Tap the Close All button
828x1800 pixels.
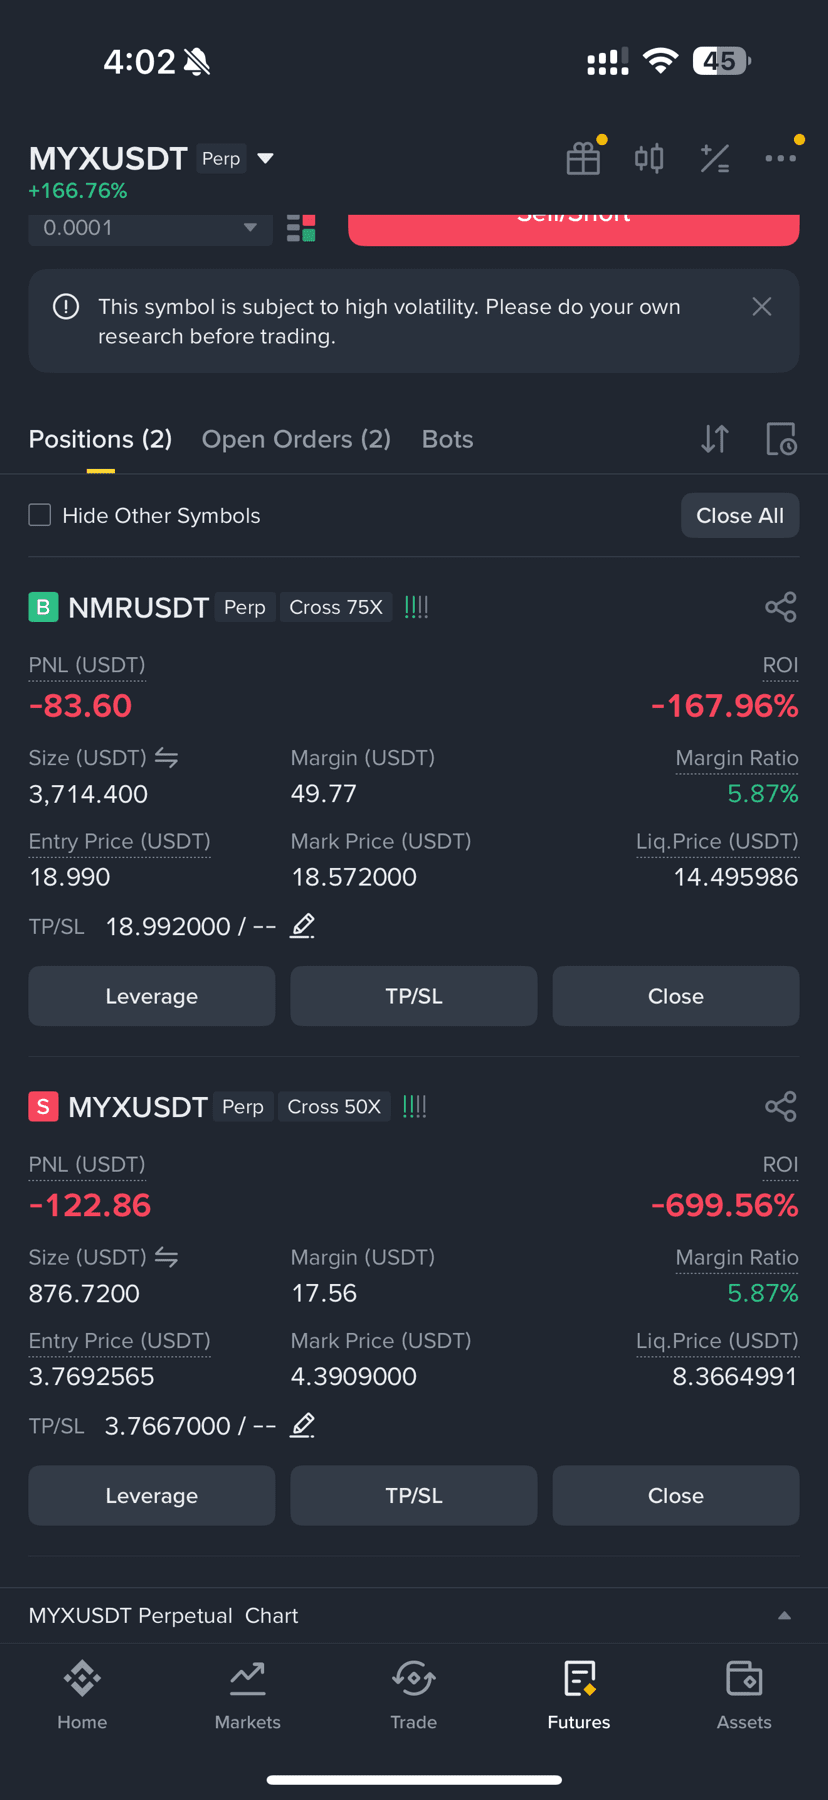pyautogui.click(x=740, y=515)
